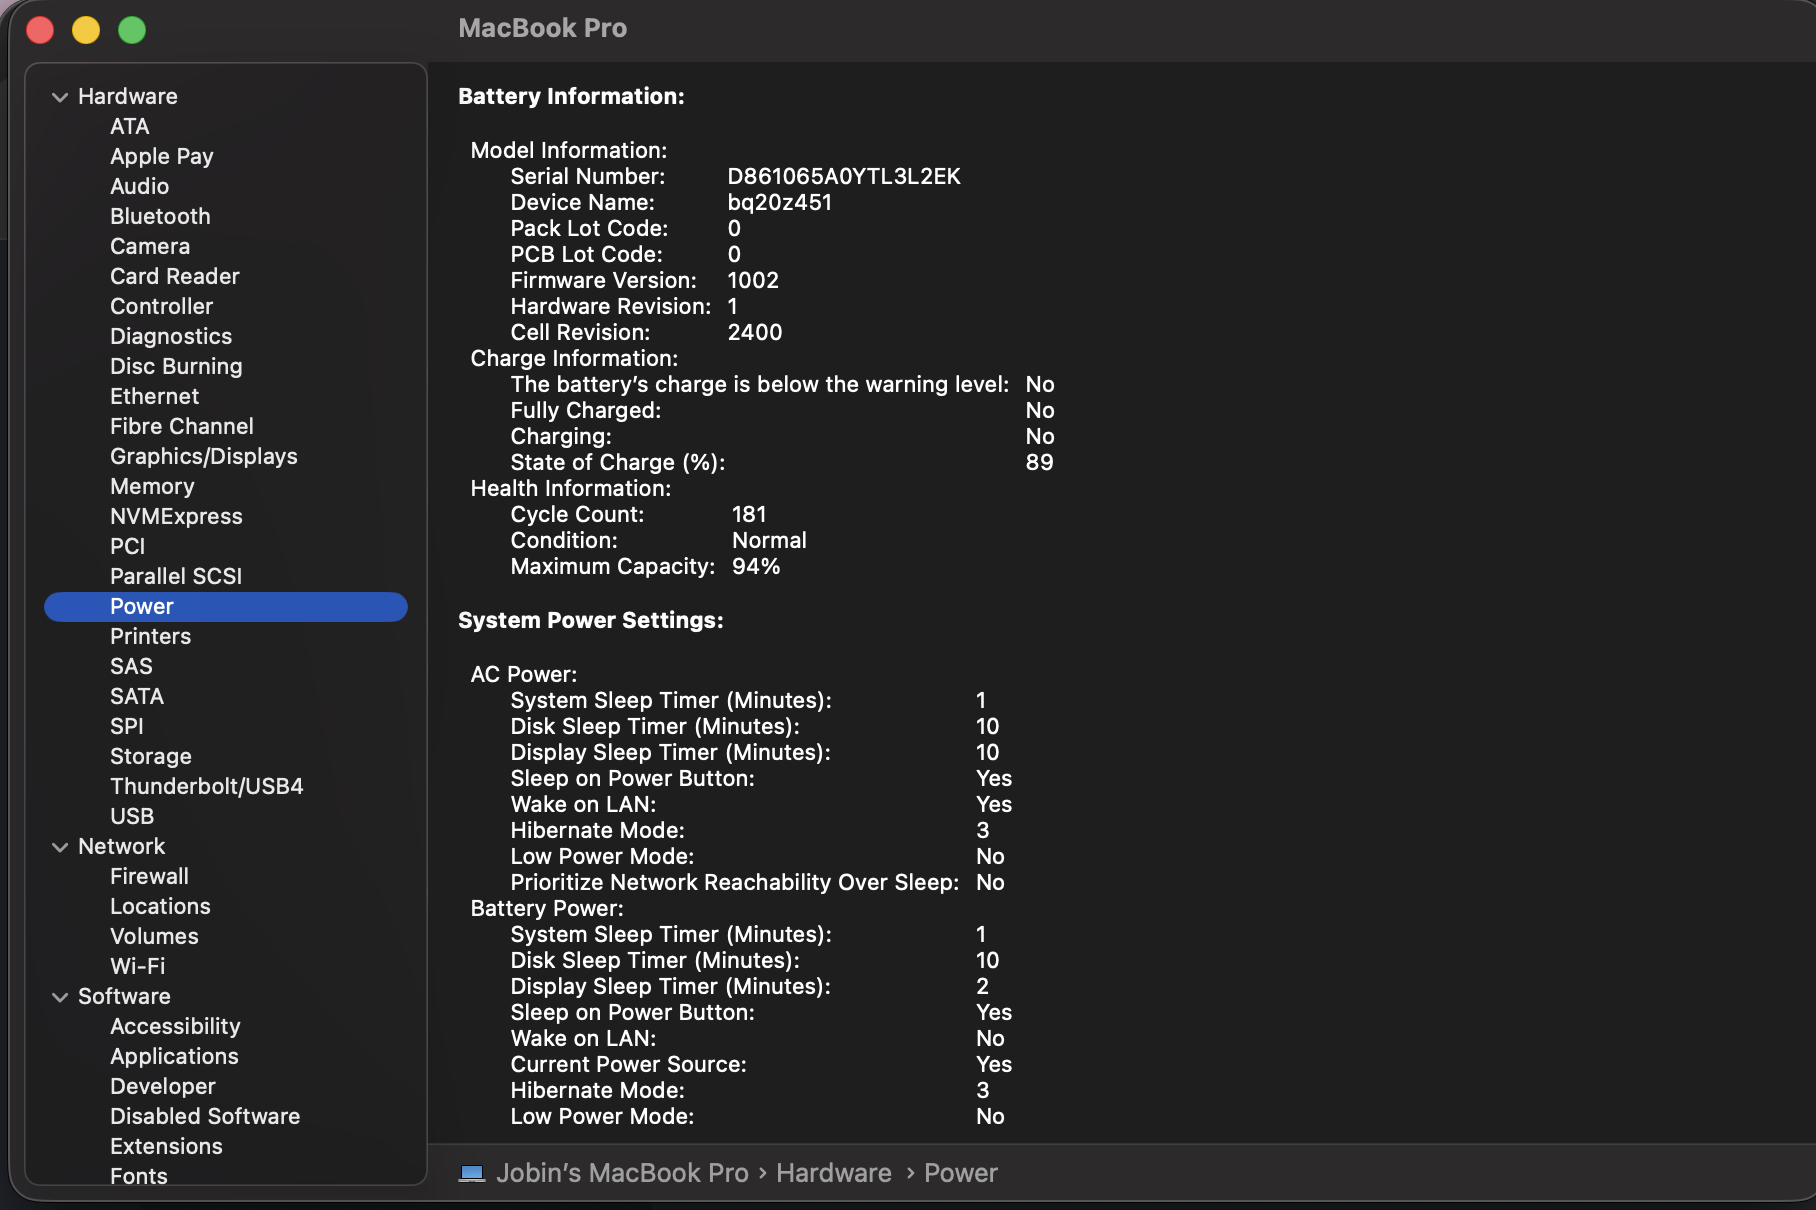Select the Hardware category heading
This screenshot has width=1816, height=1210.
128,96
